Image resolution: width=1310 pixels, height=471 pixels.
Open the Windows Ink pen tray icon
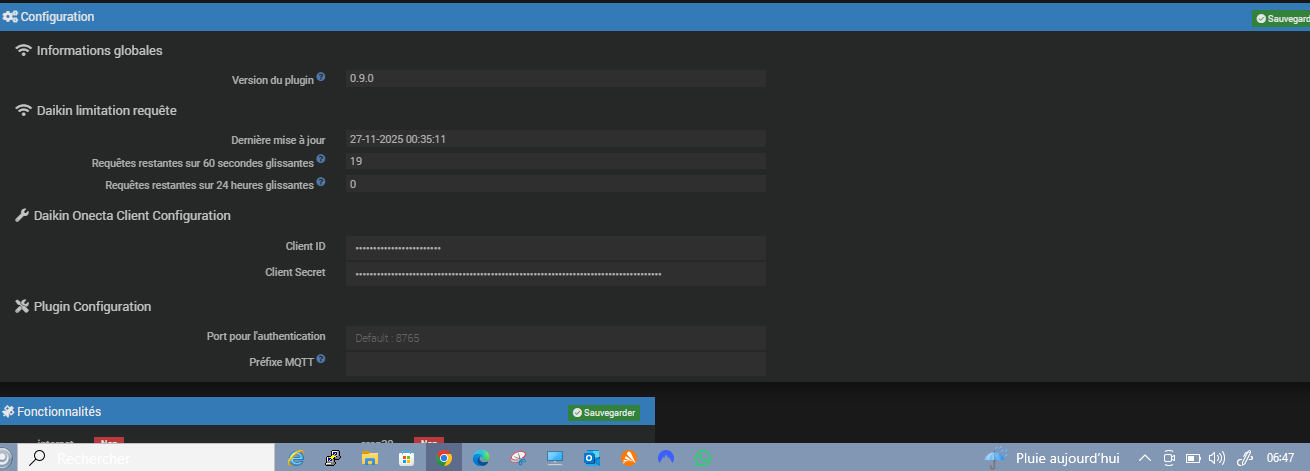[x=1245, y=458]
